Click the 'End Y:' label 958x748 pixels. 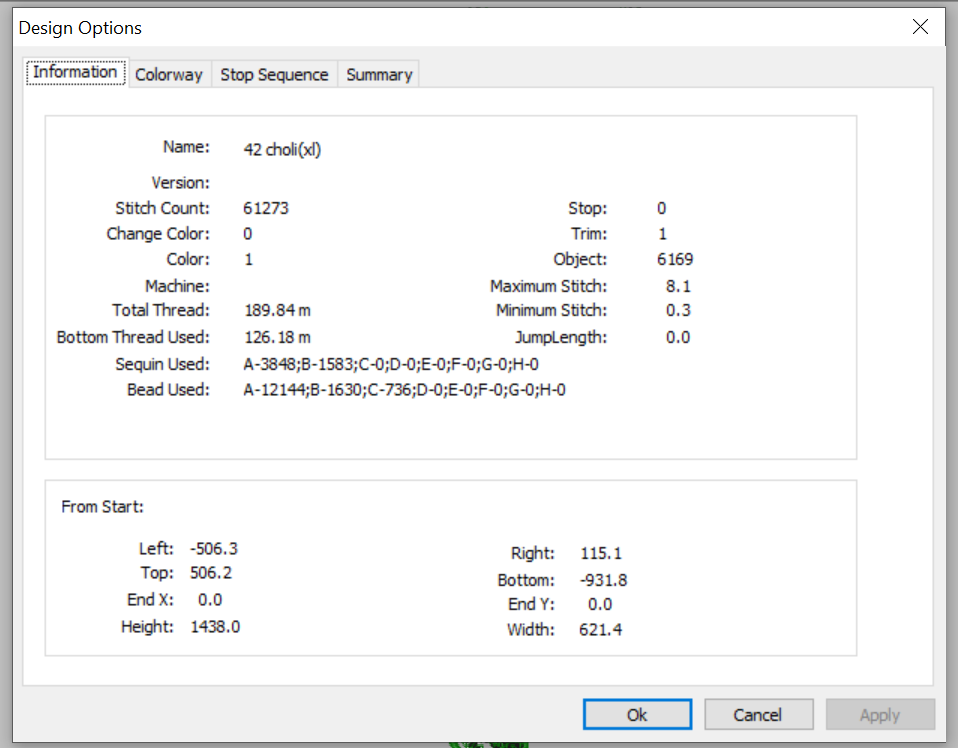coord(532,604)
